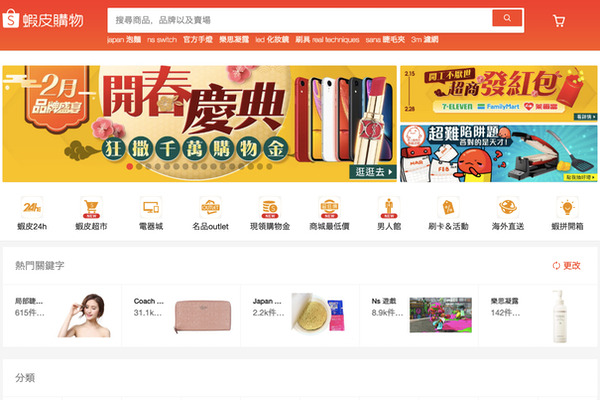The height and width of the screenshot is (400, 600).
Task: Click the Shopee 蝦皮購物 logo
Action: (x=43, y=20)
